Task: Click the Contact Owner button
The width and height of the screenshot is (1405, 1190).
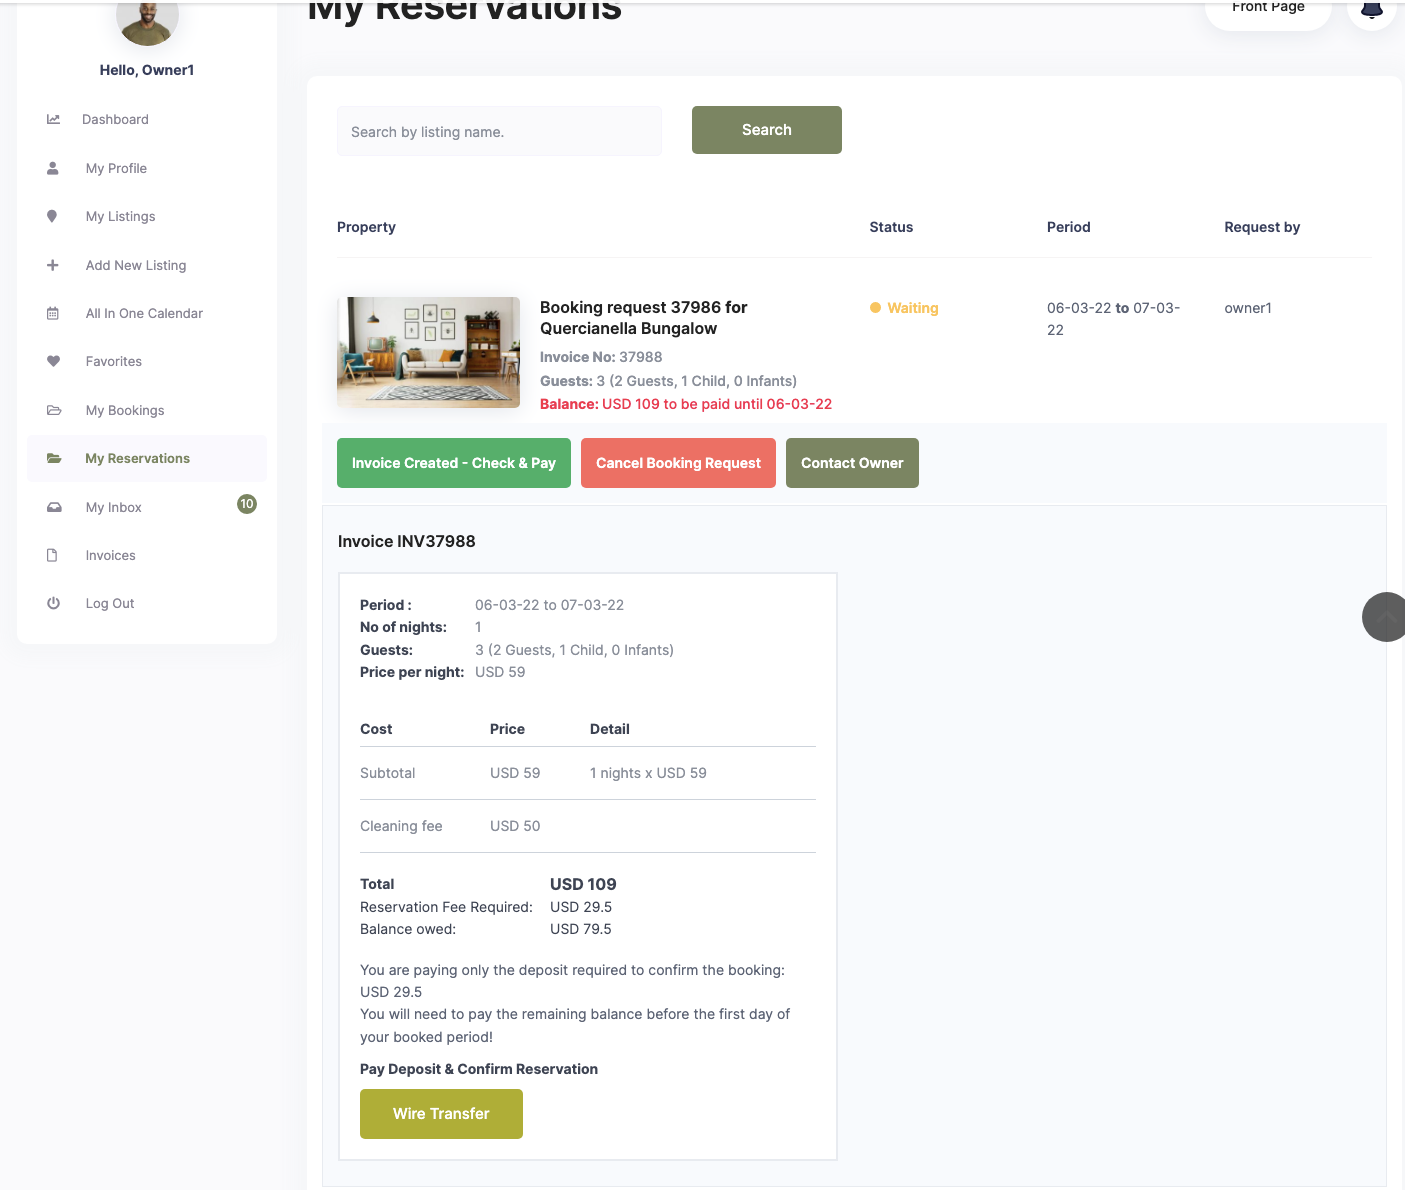Action: click(852, 463)
